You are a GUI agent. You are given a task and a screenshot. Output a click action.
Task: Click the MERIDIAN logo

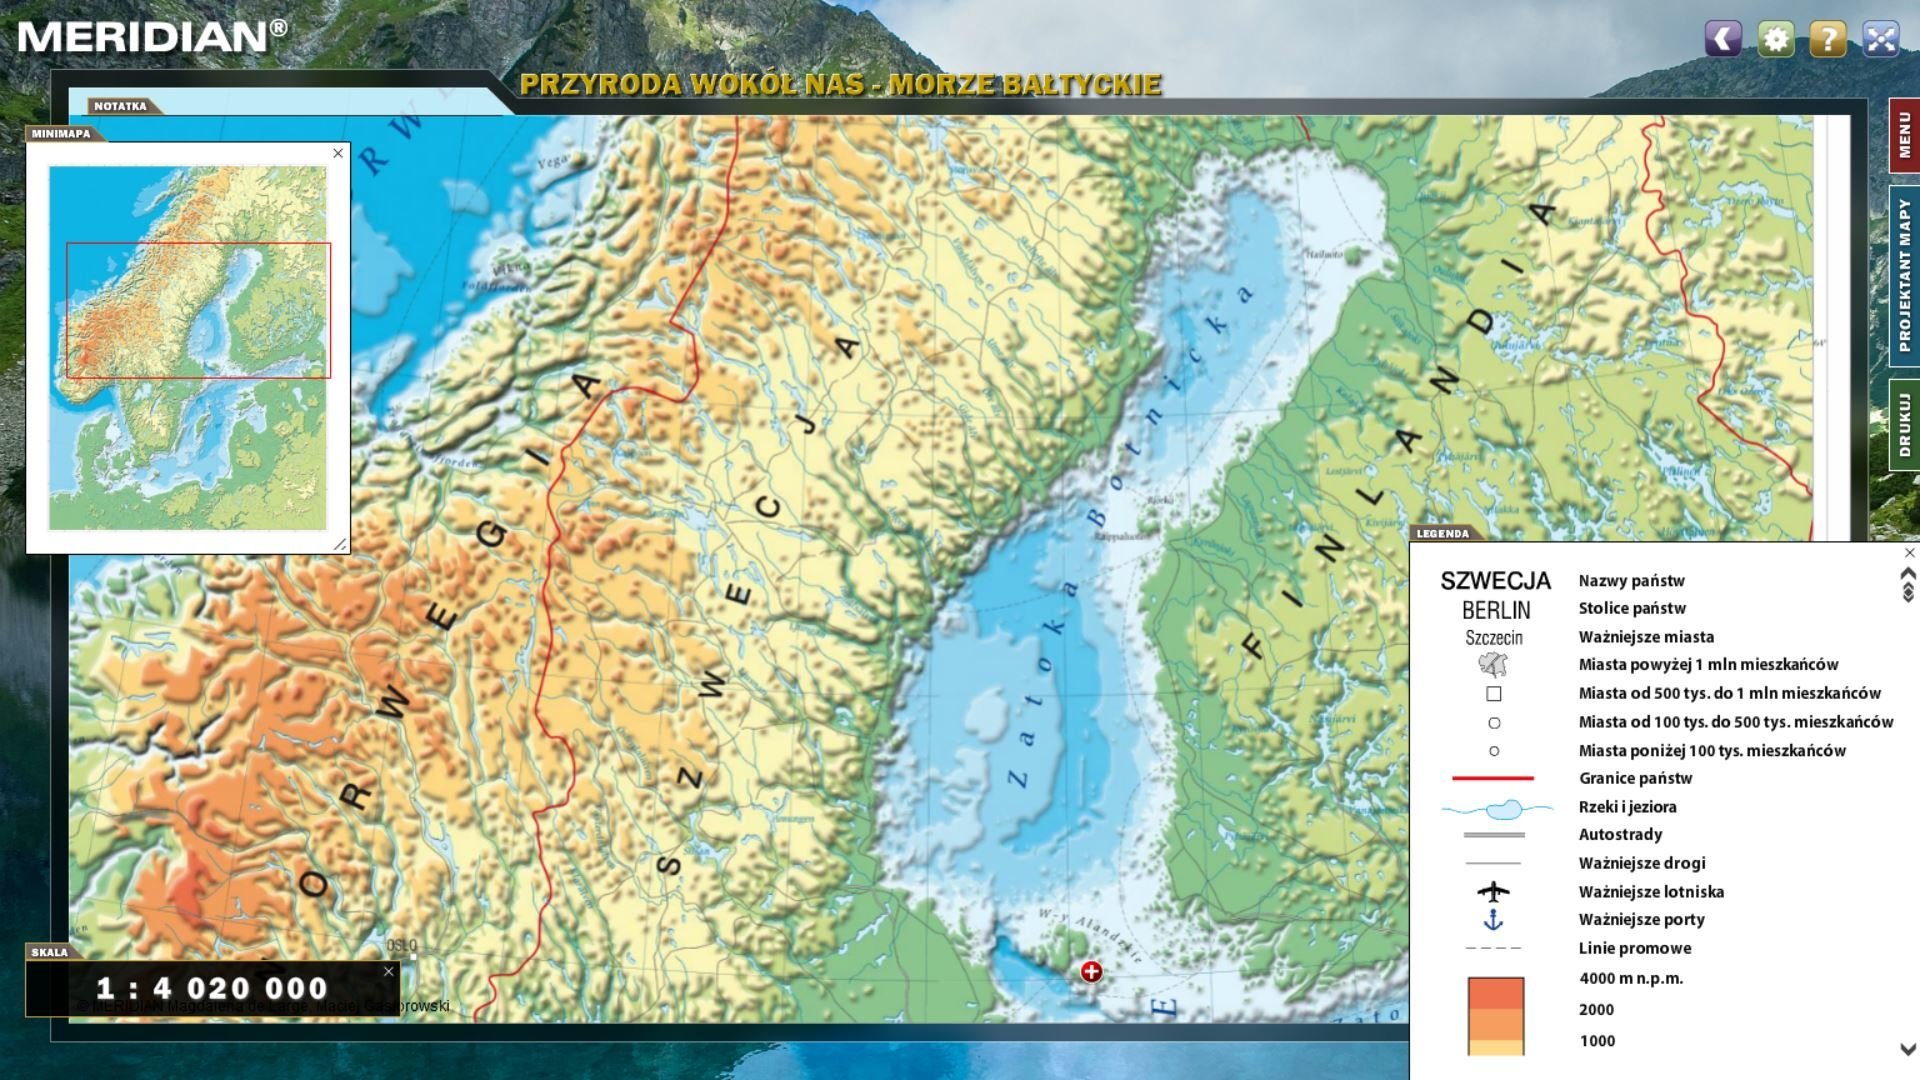pyautogui.click(x=152, y=37)
